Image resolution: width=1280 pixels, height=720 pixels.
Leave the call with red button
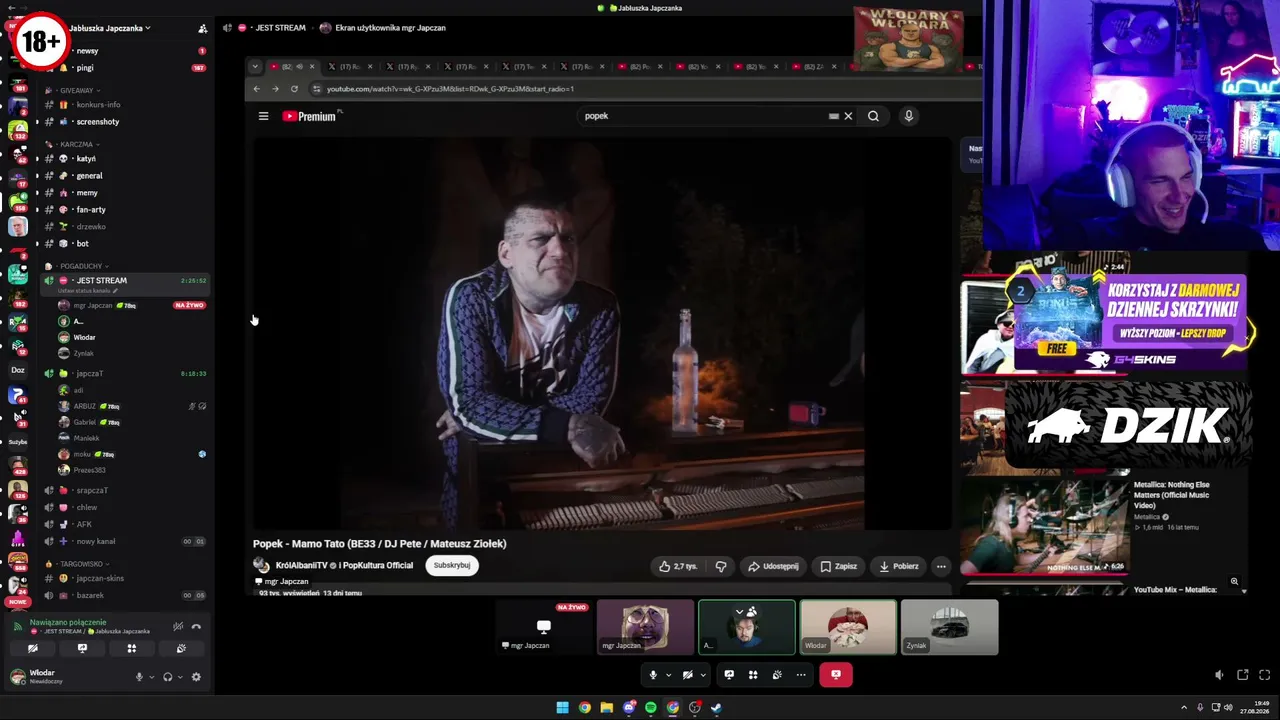[836, 675]
